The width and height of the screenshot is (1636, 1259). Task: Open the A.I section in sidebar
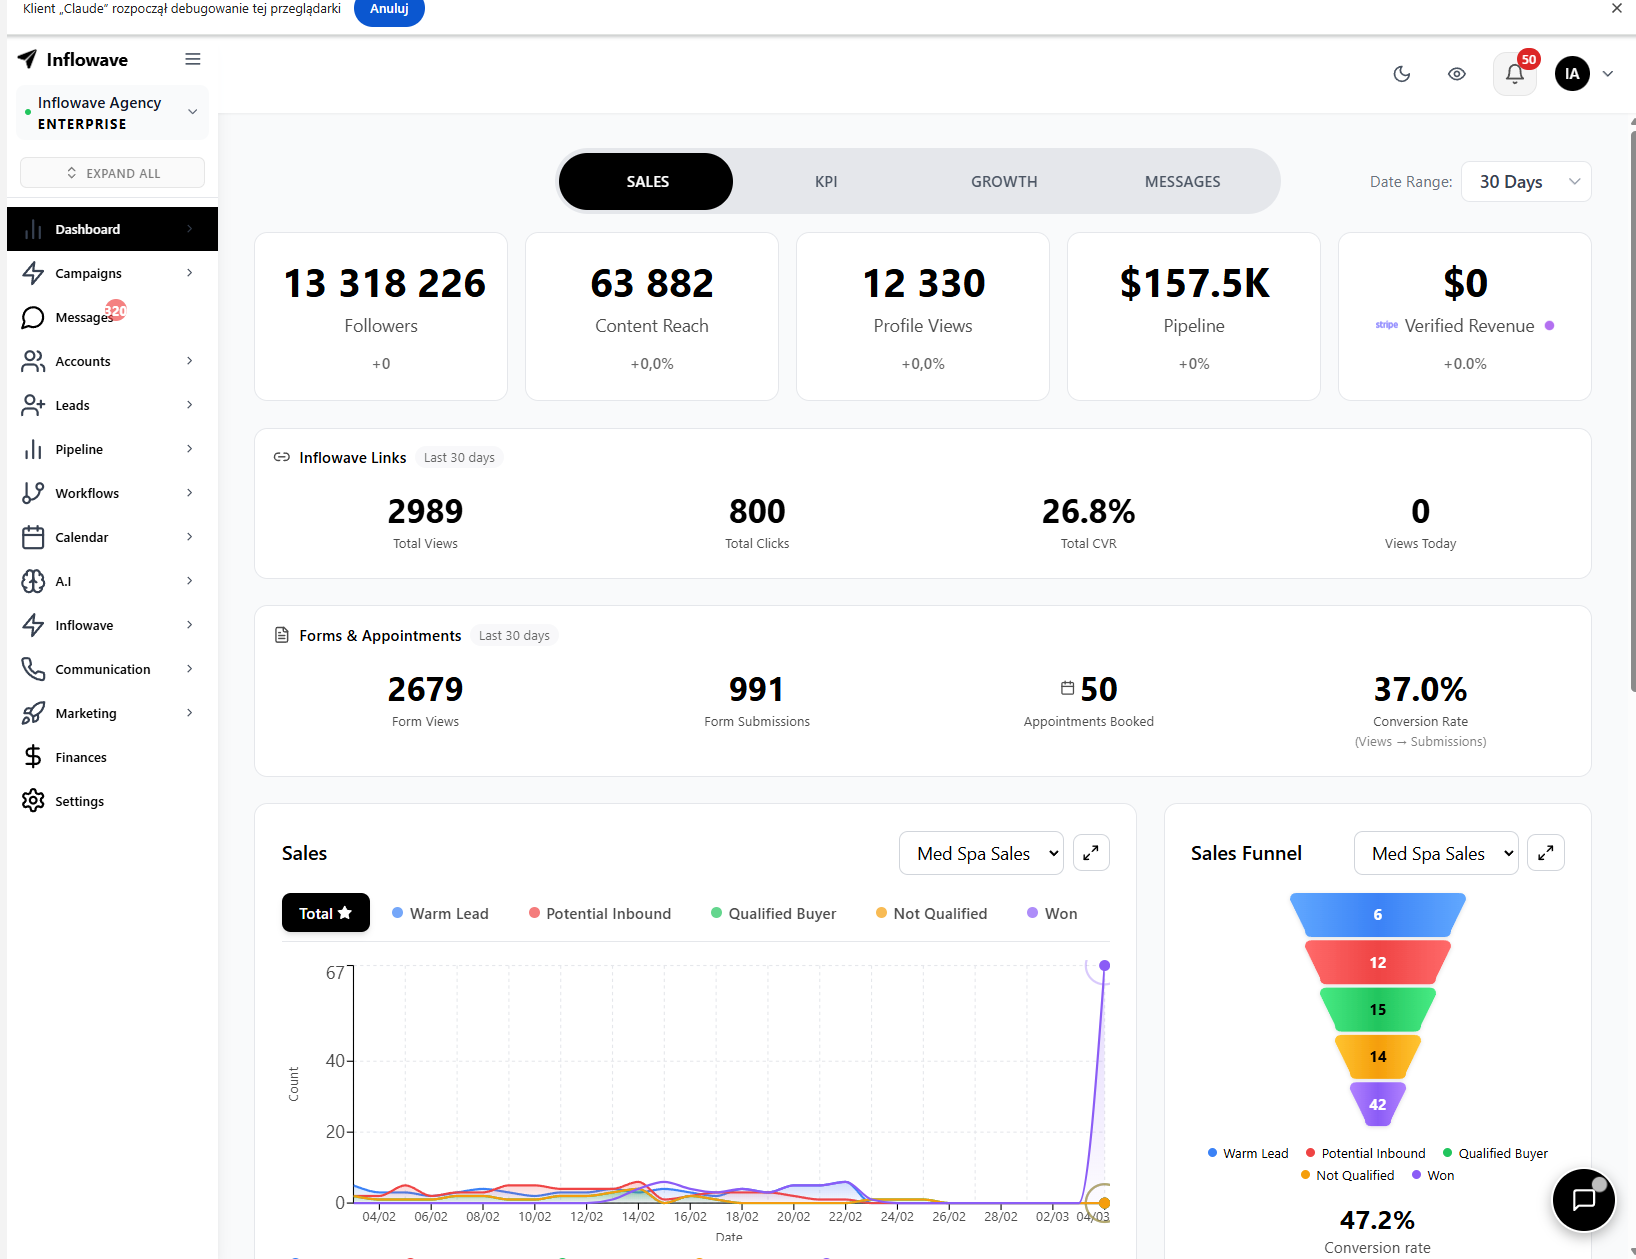(64, 581)
